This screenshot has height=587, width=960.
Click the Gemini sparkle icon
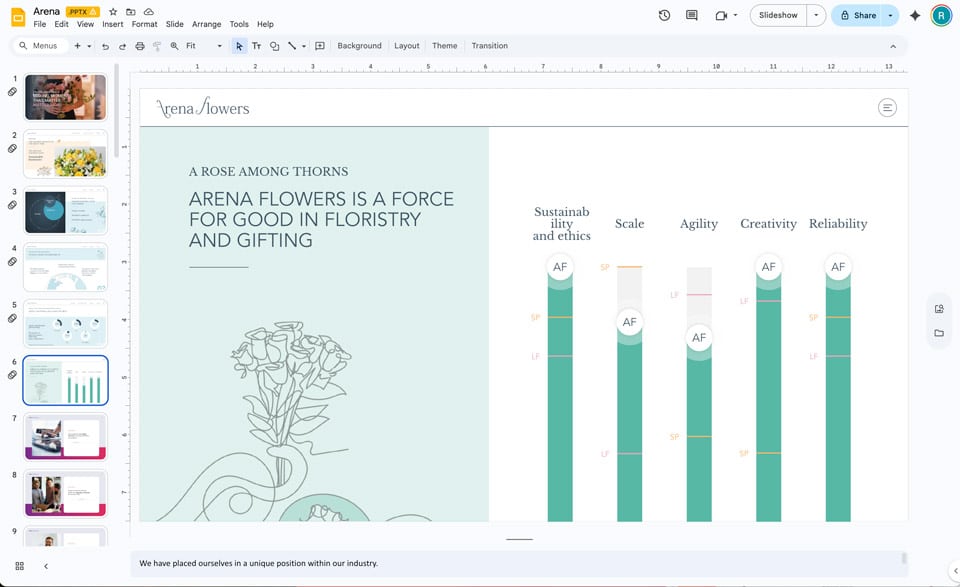coord(914,15)
